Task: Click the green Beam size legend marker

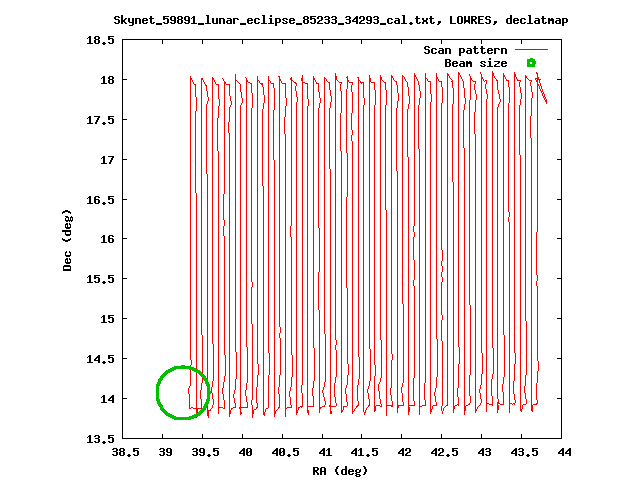Action: click(x=531, y=63)
